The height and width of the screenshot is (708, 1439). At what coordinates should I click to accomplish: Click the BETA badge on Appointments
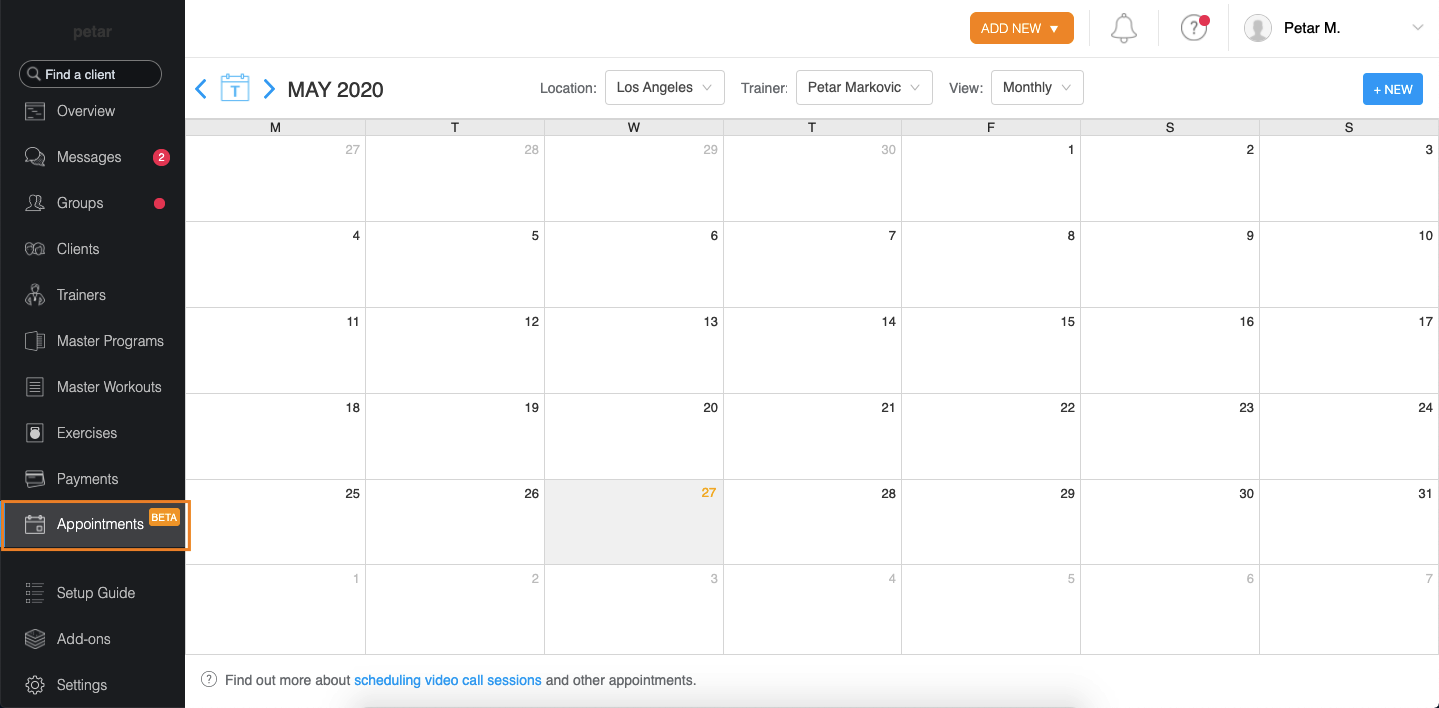164,517
